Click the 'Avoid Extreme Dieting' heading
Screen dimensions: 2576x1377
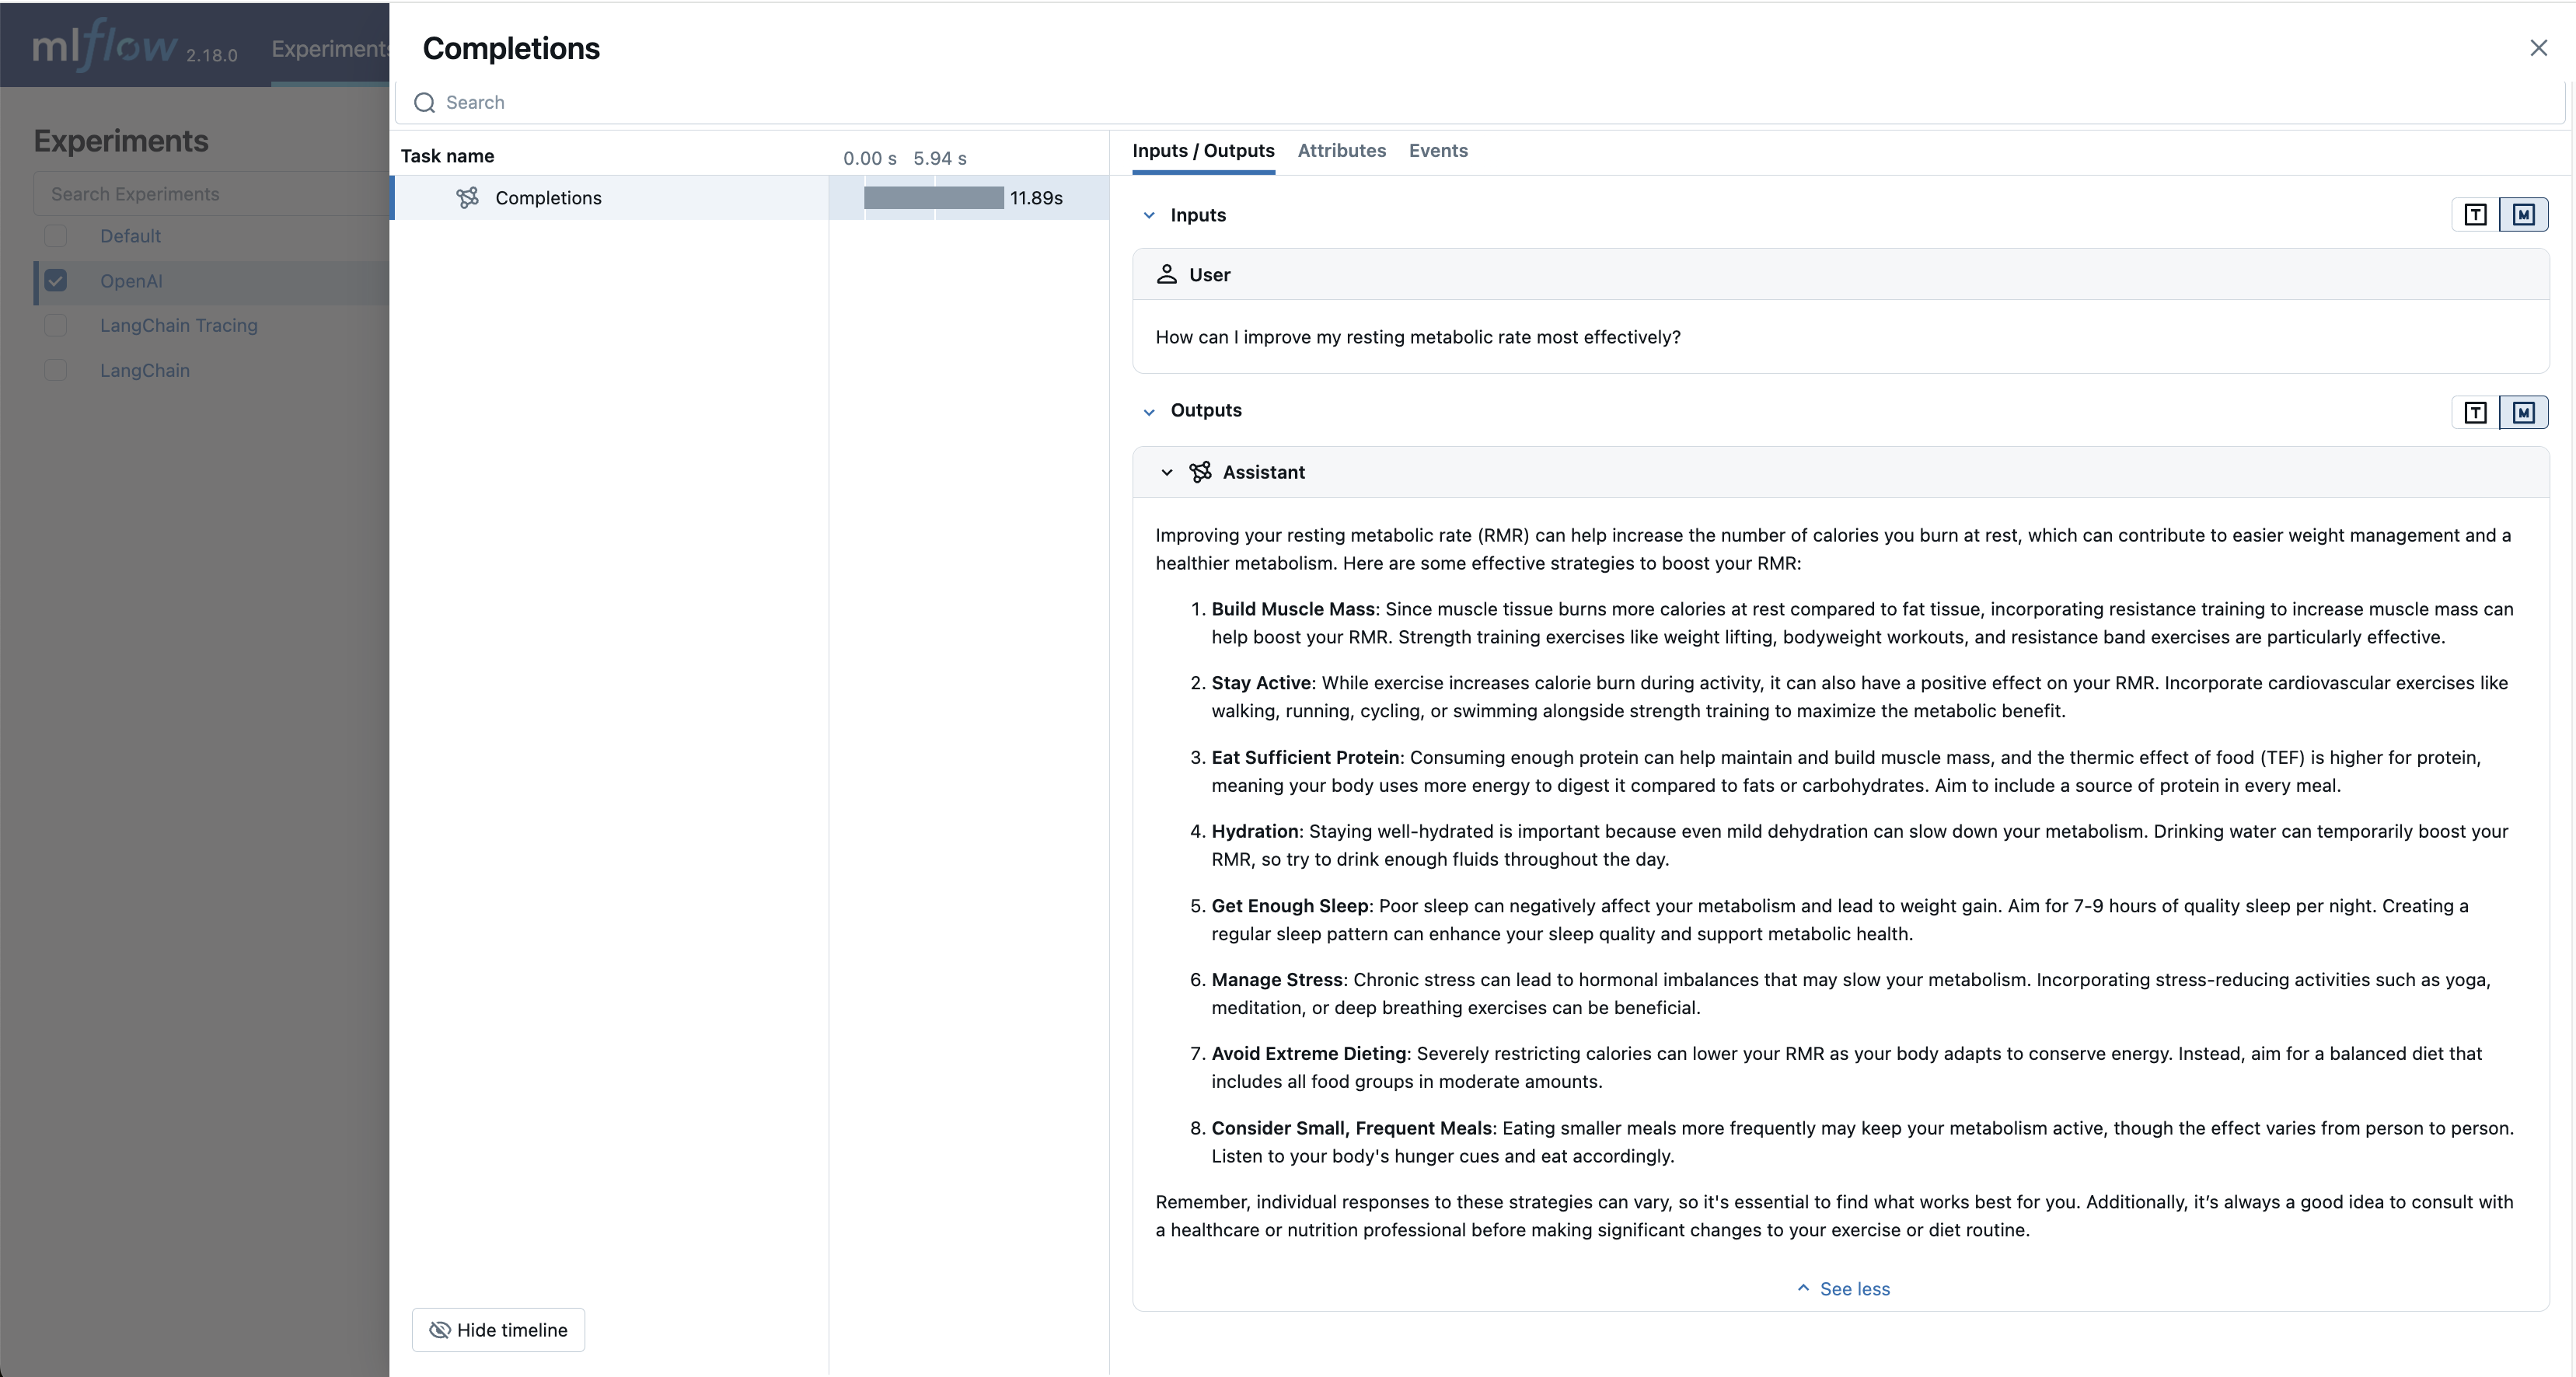click(1309, 1053)
